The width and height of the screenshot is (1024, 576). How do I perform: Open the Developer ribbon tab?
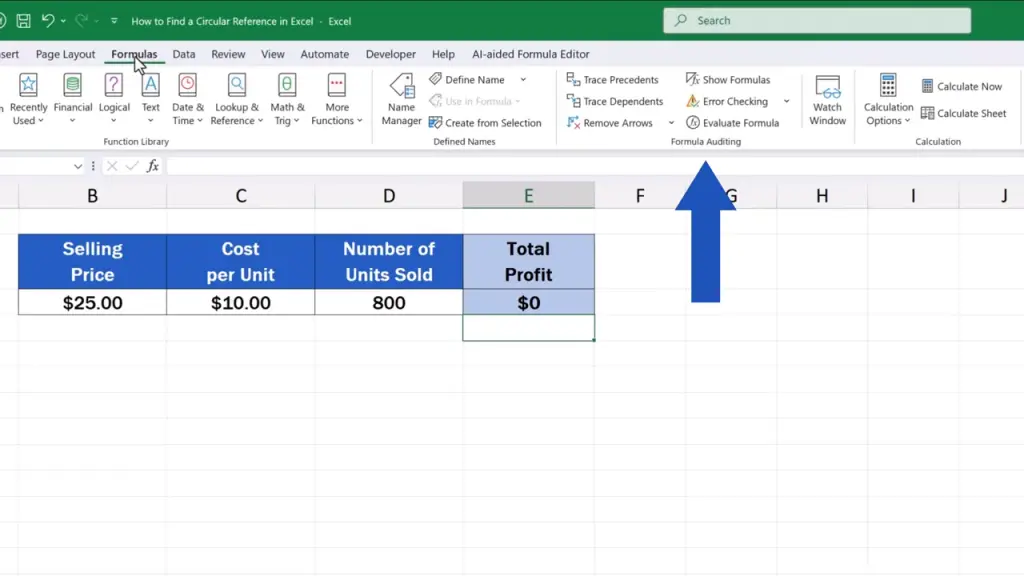click(390, 54)
